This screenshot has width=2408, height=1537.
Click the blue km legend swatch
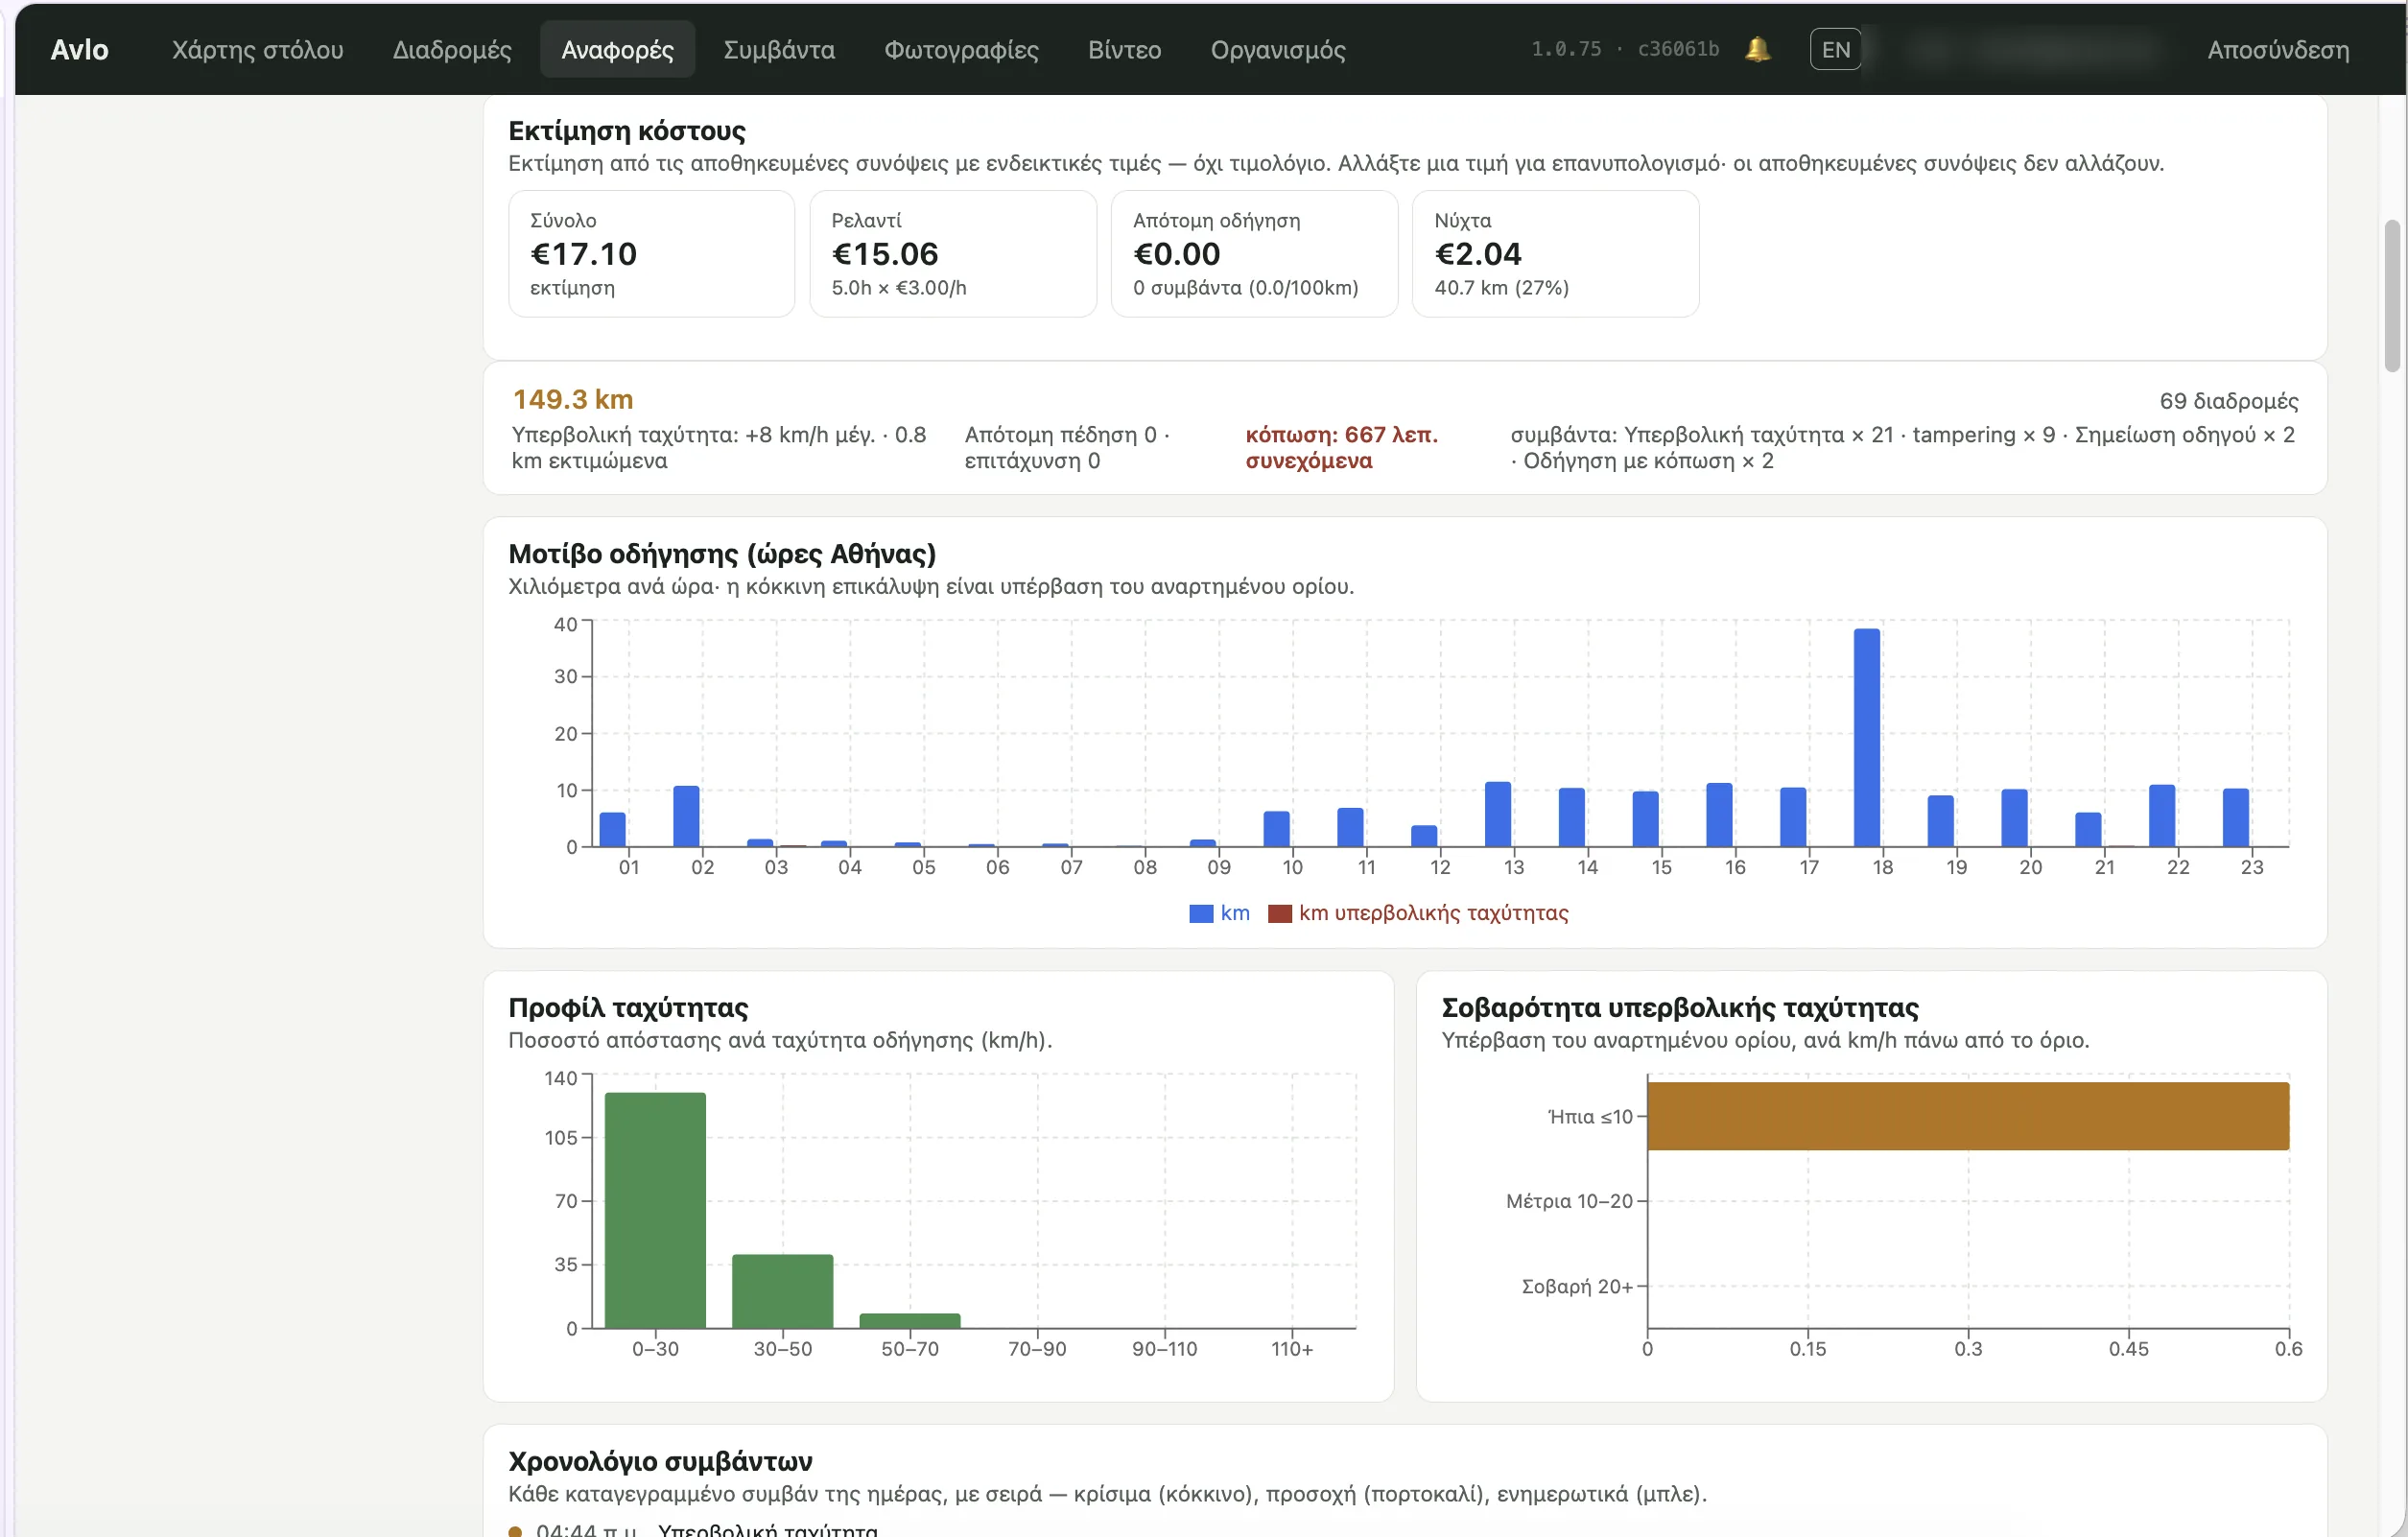tap(1201, 913)
